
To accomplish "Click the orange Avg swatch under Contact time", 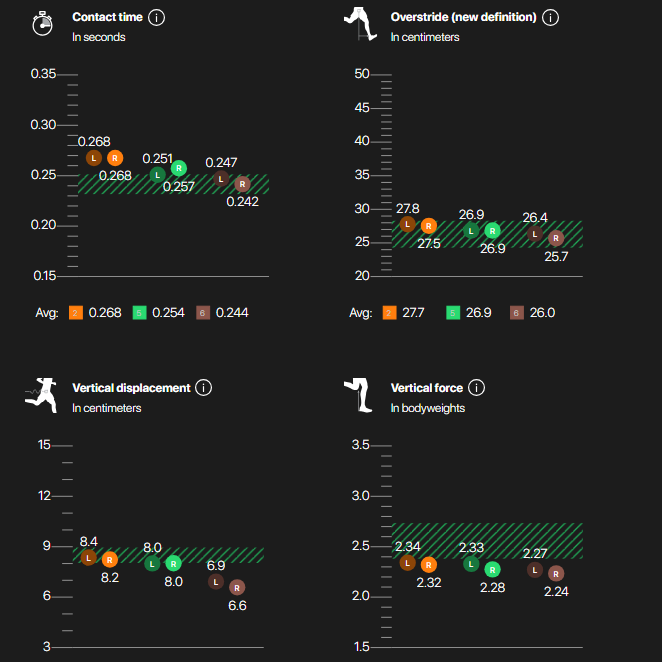I will click(75, 313).
